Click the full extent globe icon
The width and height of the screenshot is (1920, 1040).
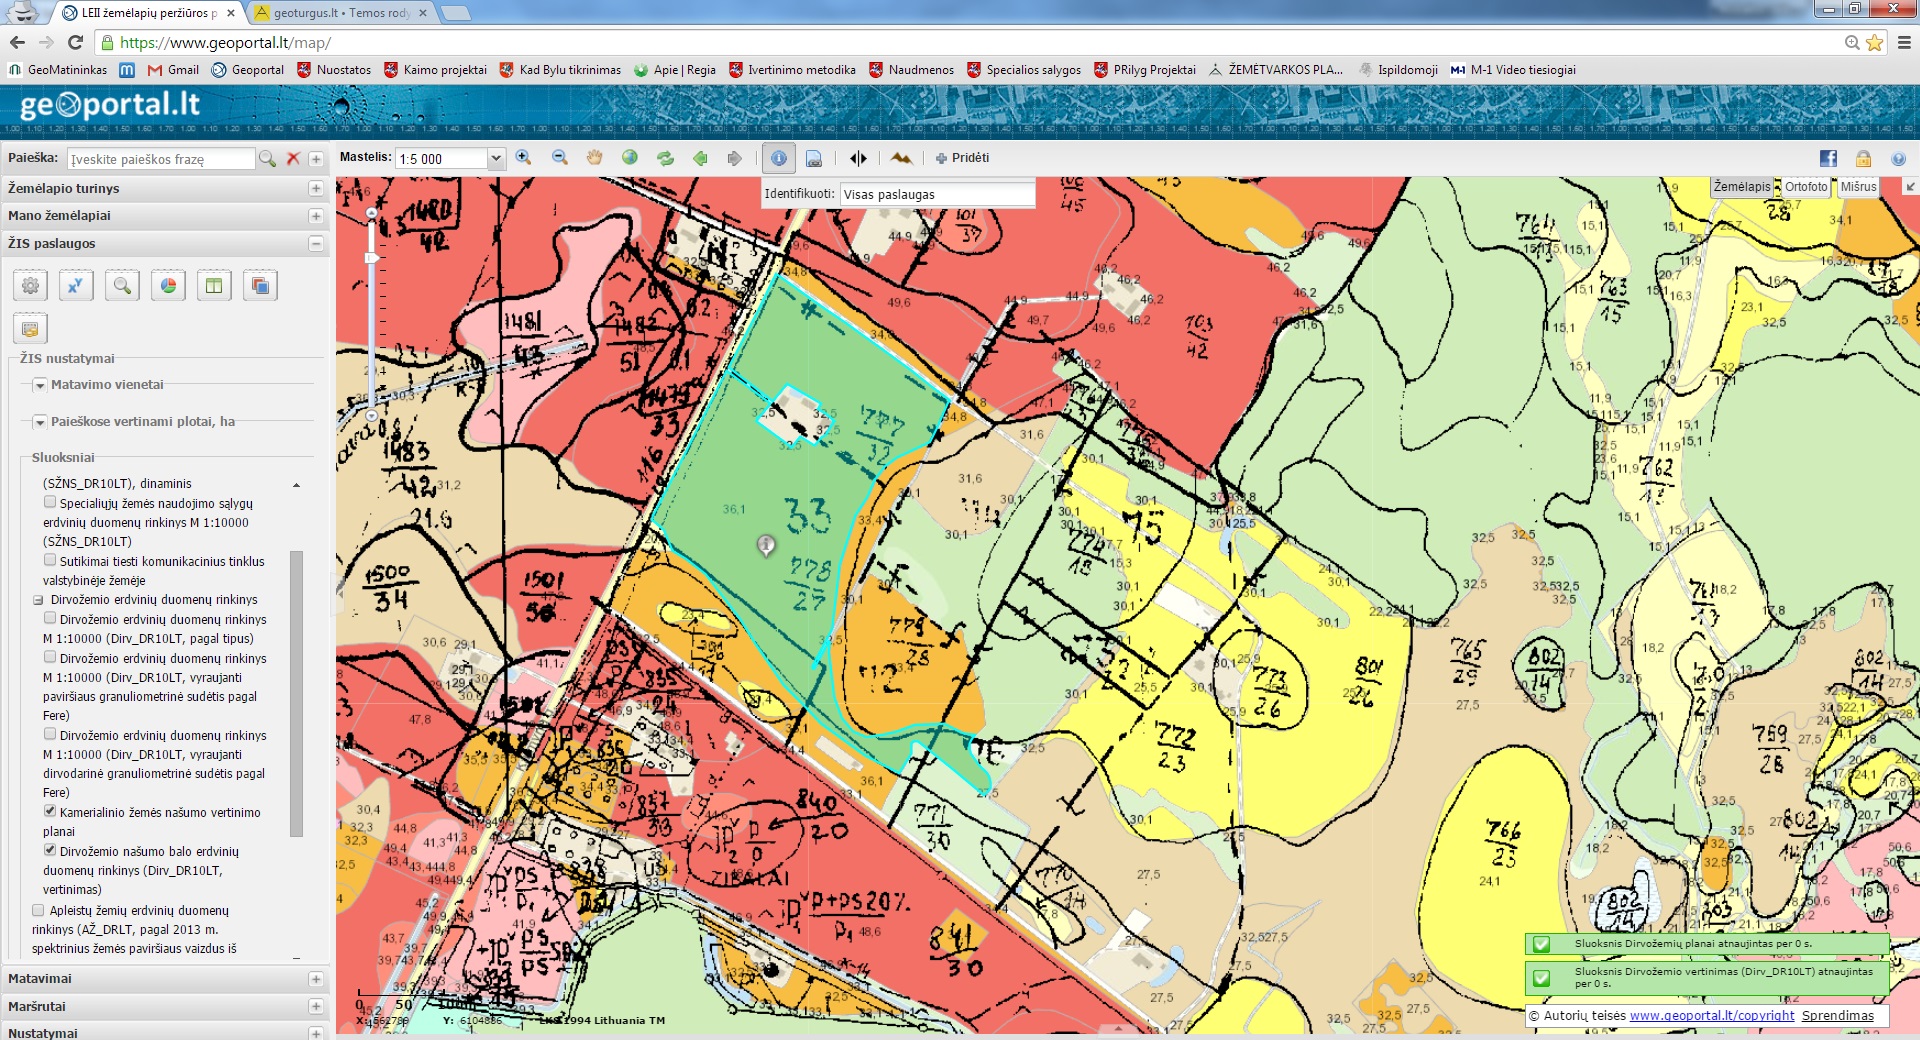[630, 158]
